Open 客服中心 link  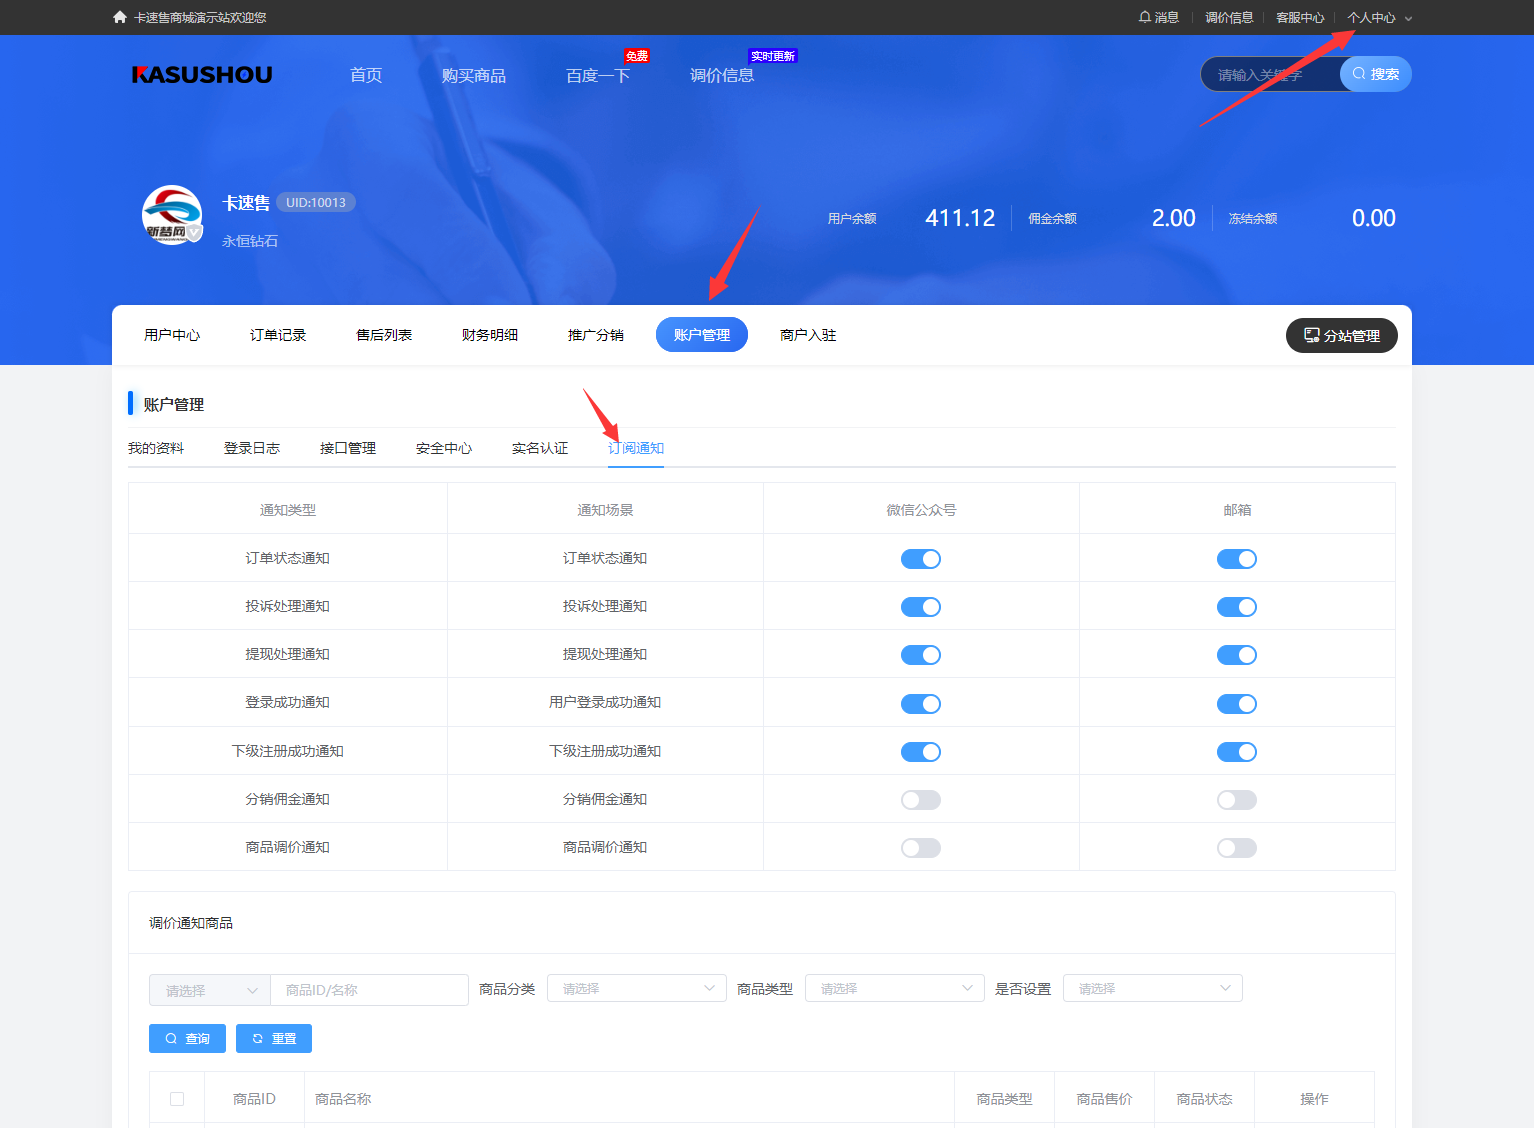[1300, 17]
